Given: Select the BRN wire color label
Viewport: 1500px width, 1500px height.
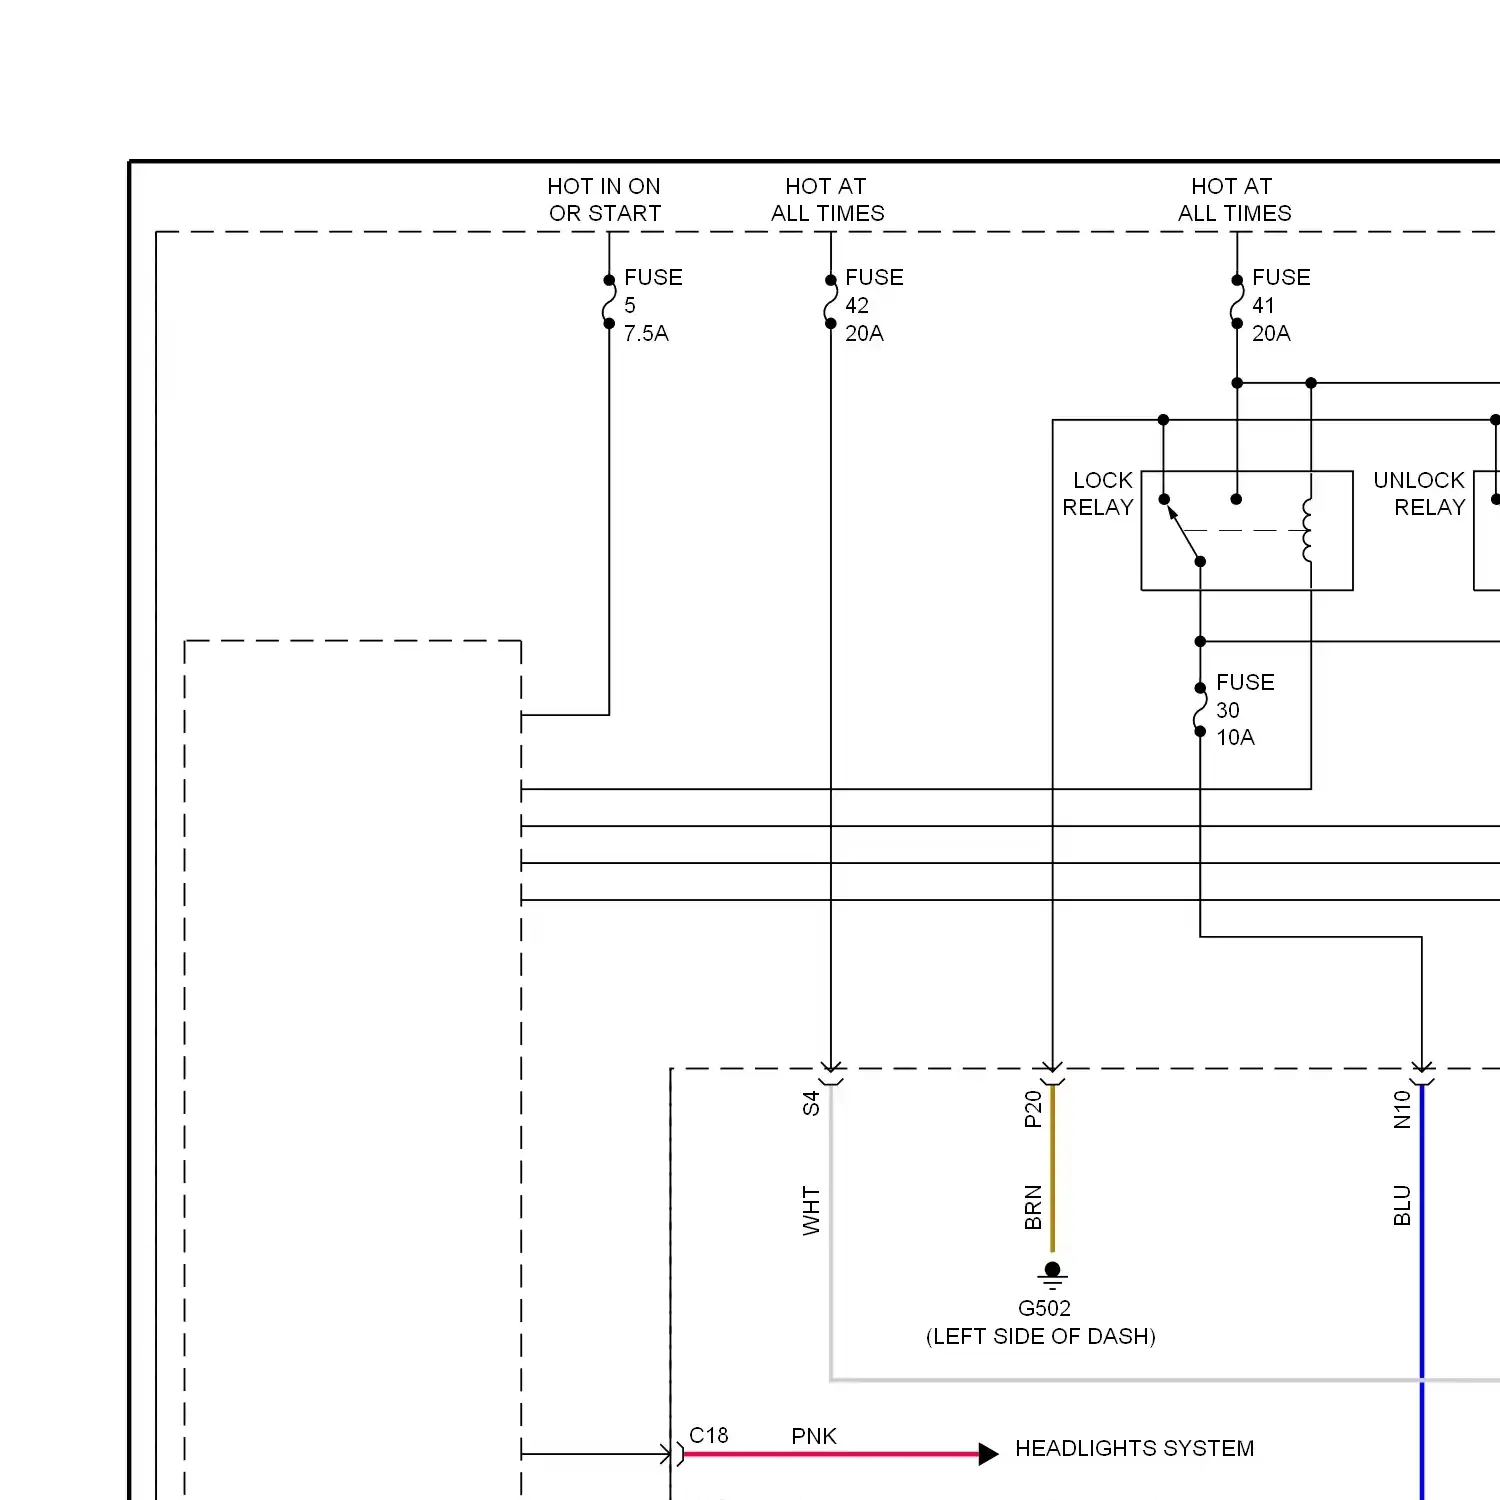Looking at the screenshot, I should [x=1033, y=1207].
